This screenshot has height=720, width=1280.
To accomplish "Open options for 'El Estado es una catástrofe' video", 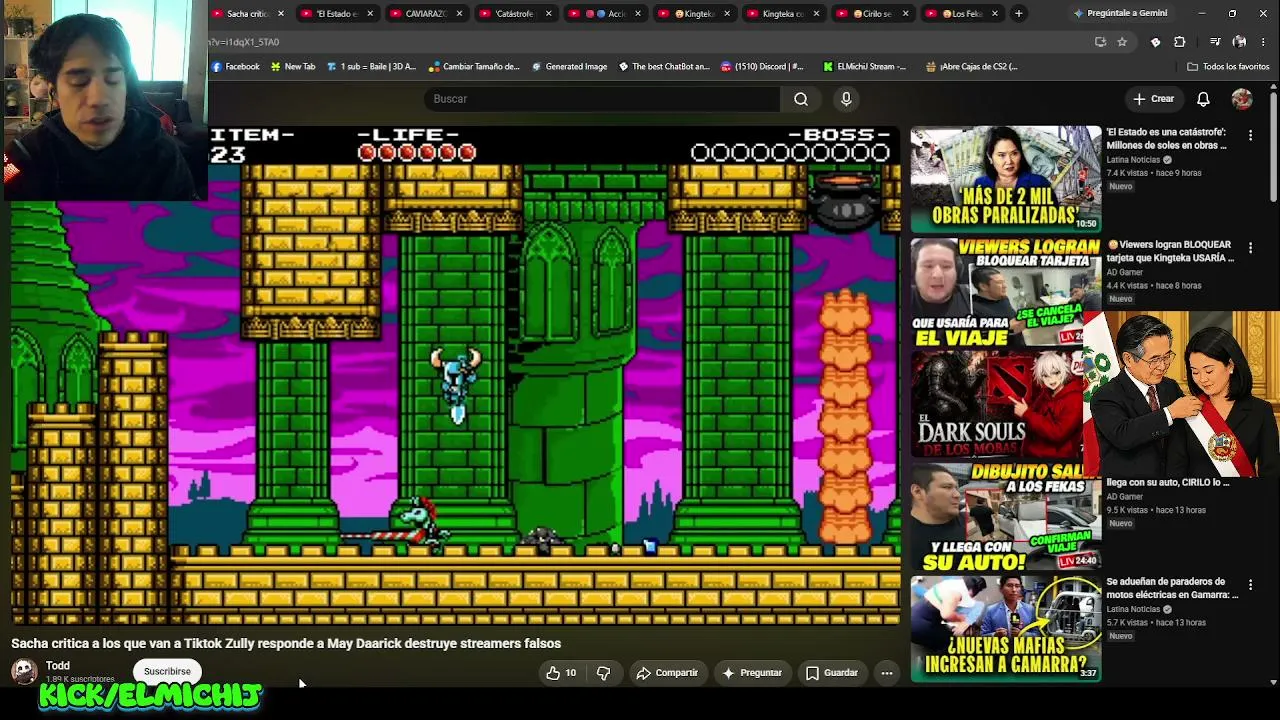I will [x=1250, y=134].
